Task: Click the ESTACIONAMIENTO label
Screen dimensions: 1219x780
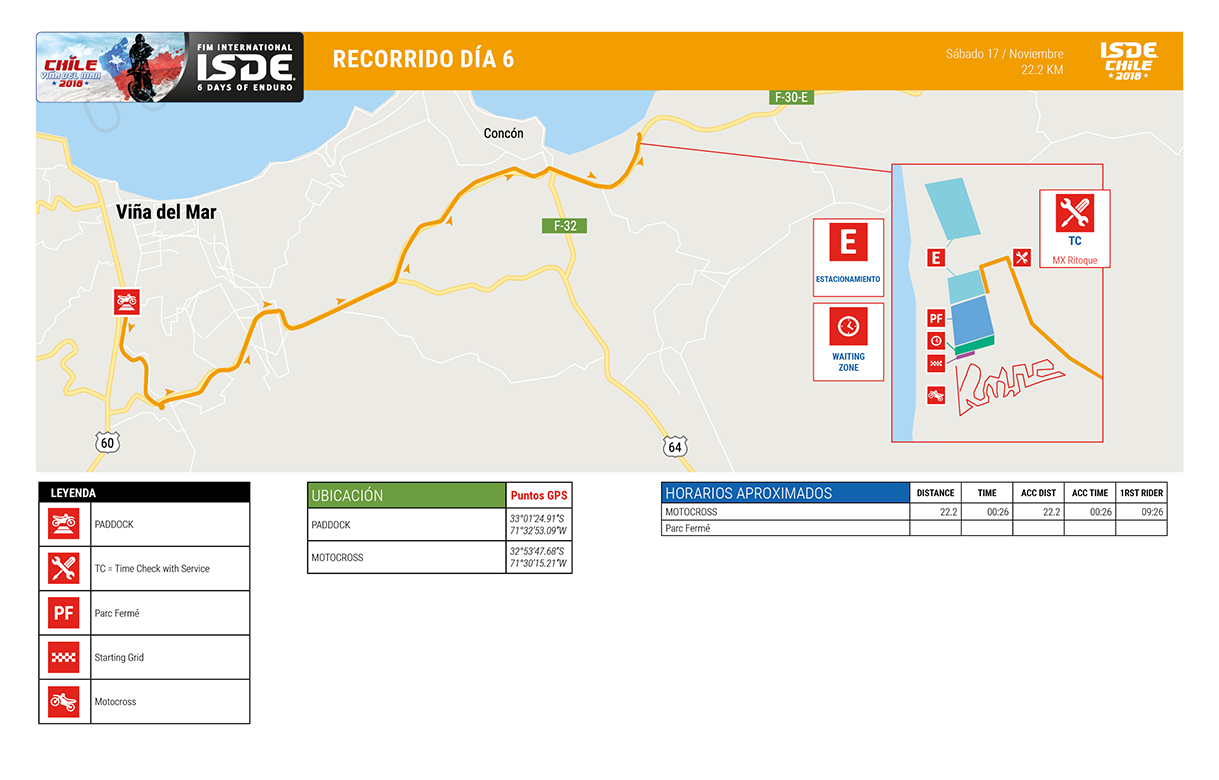Action: [x=848, y=279]
